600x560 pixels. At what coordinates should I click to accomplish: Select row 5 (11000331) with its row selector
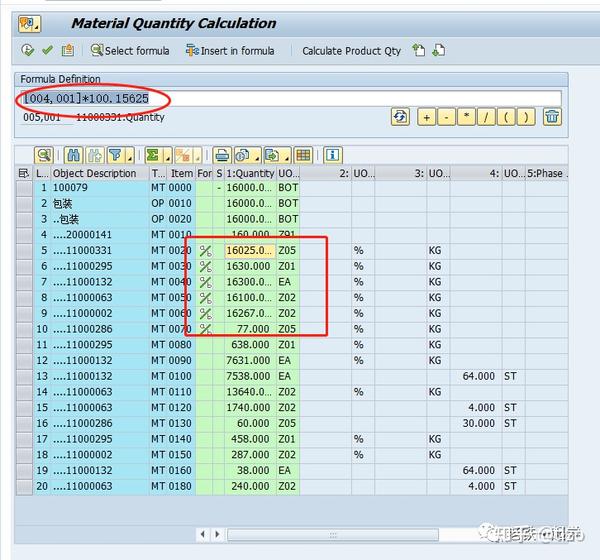coord(24,251)
